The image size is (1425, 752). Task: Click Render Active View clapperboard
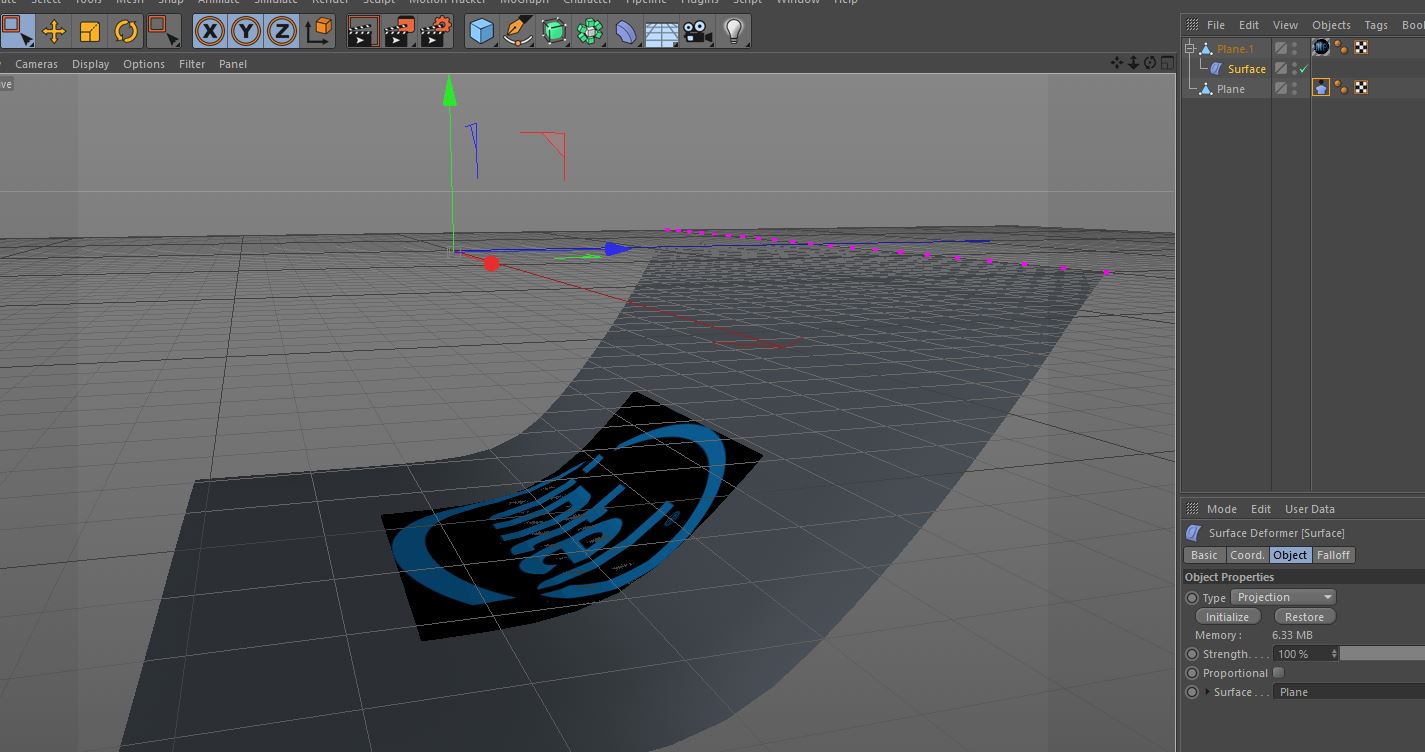coord(363,31)
